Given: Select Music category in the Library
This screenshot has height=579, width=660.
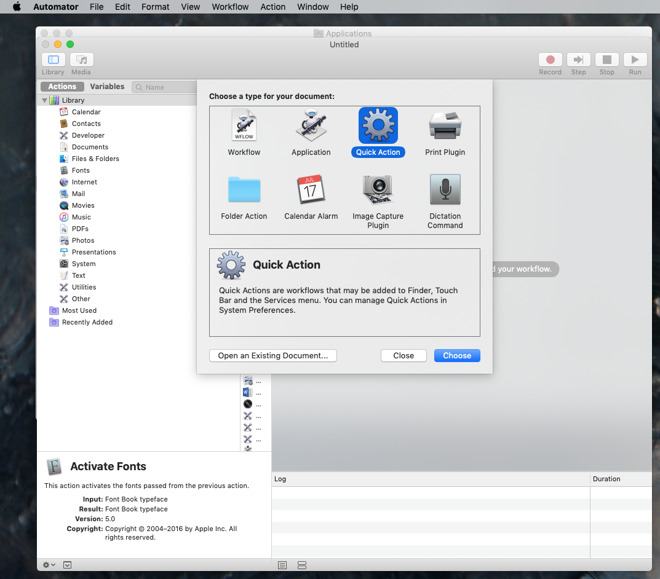Looking at the screenshot, I should pos(81,217).
